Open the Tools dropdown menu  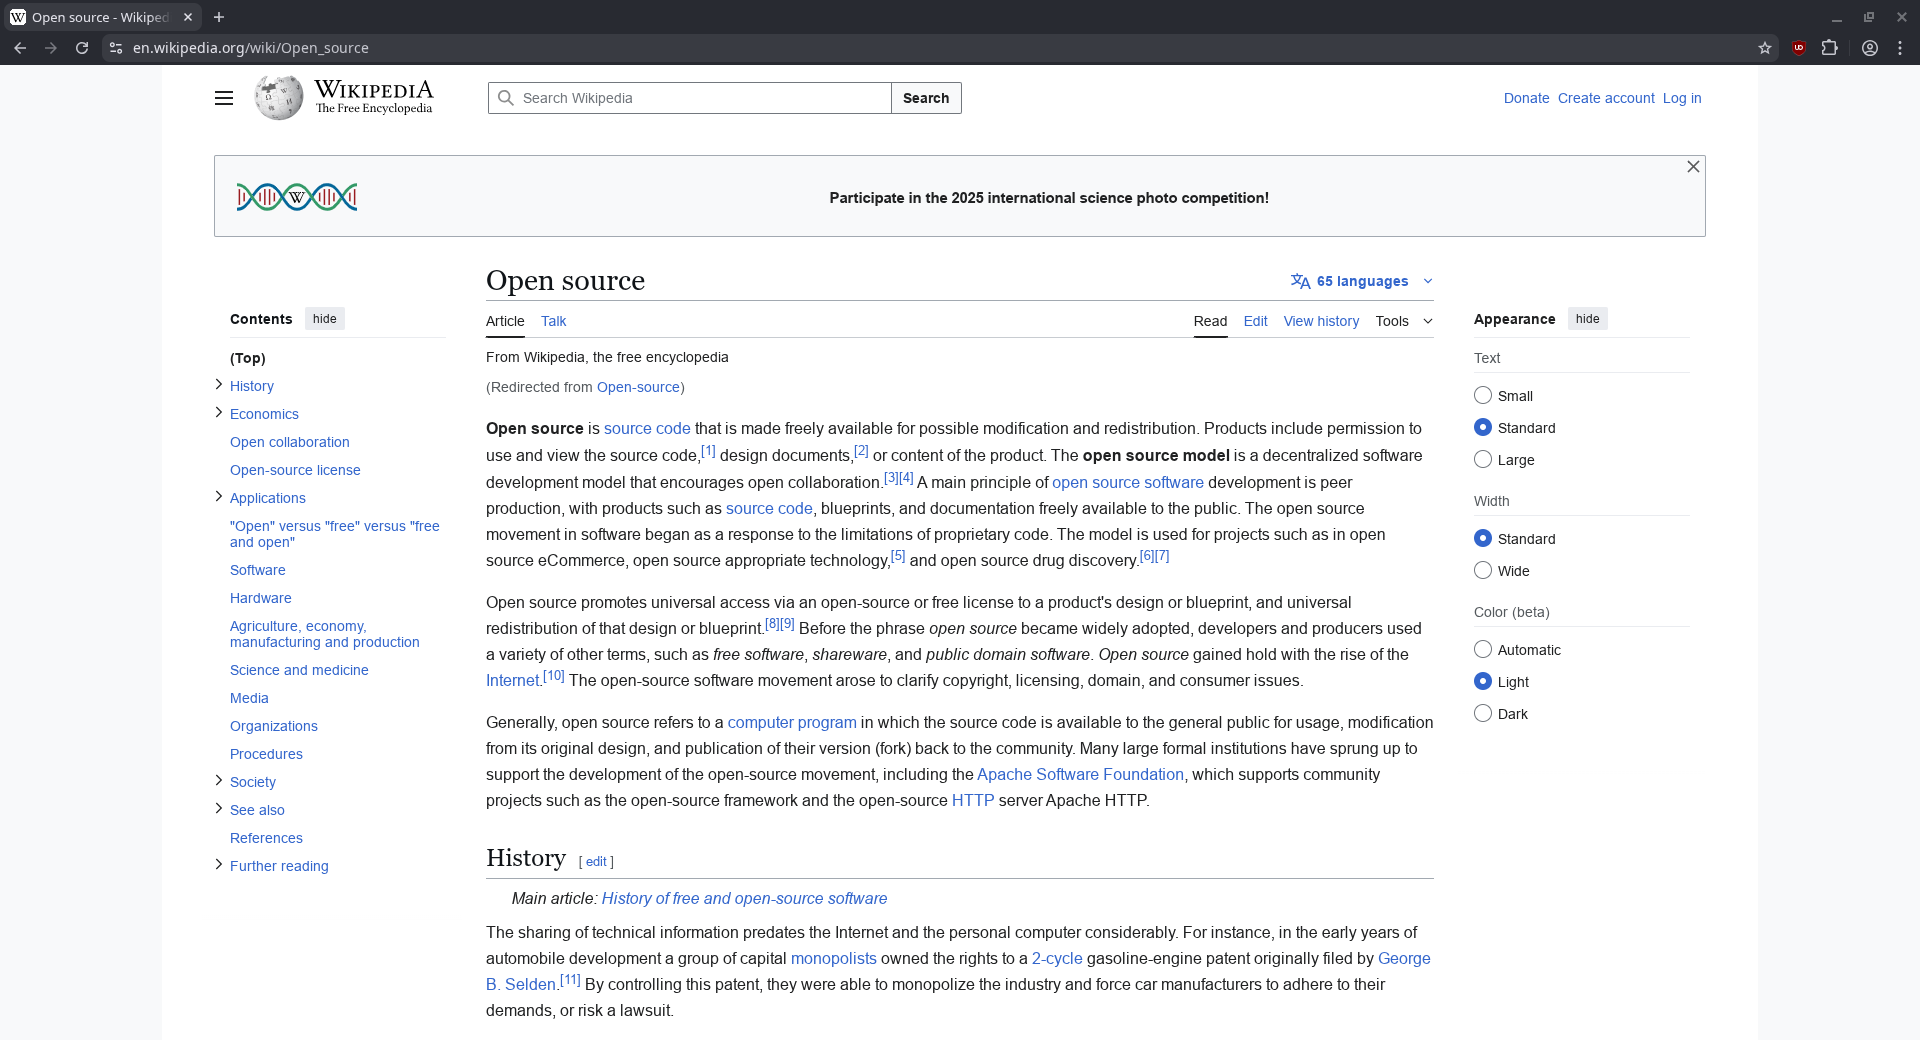tap(1403, 321)
